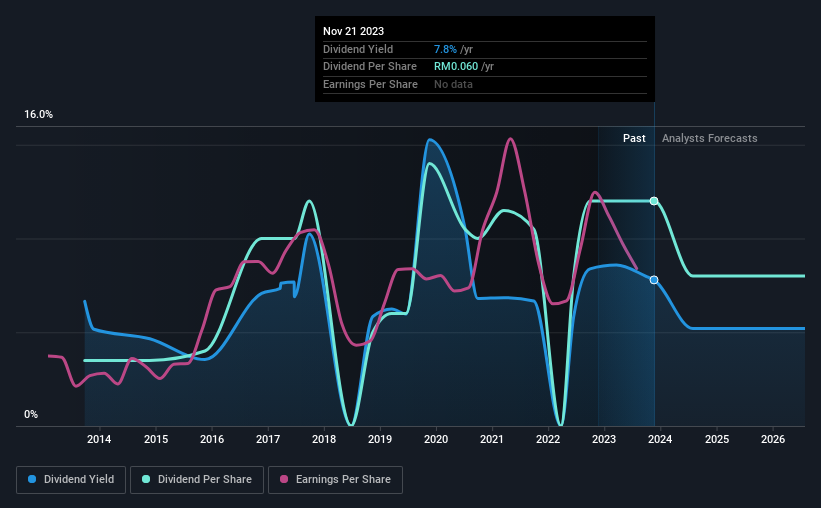This screenshot has height=508, width=821.
Task: Click the Nov 21 2023 tooltip date header
Action: (353, 31)
